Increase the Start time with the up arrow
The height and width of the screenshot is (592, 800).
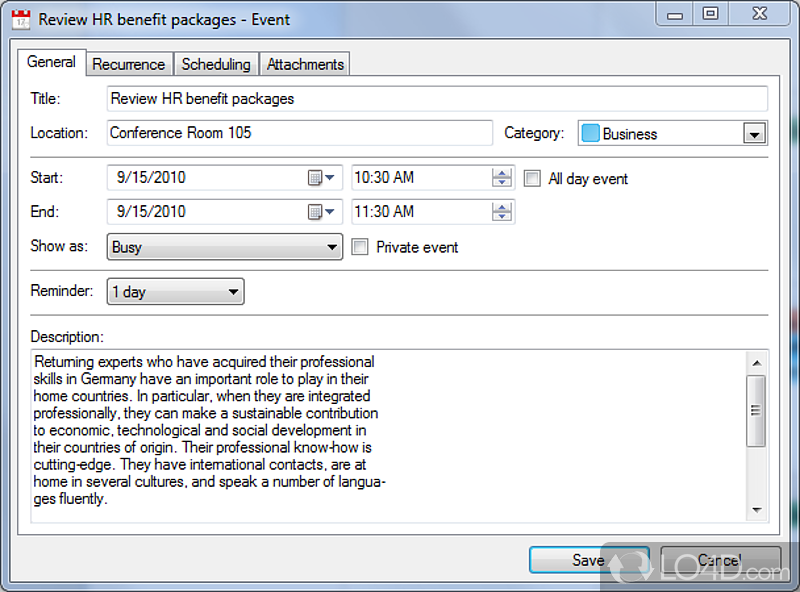point(502,173)
